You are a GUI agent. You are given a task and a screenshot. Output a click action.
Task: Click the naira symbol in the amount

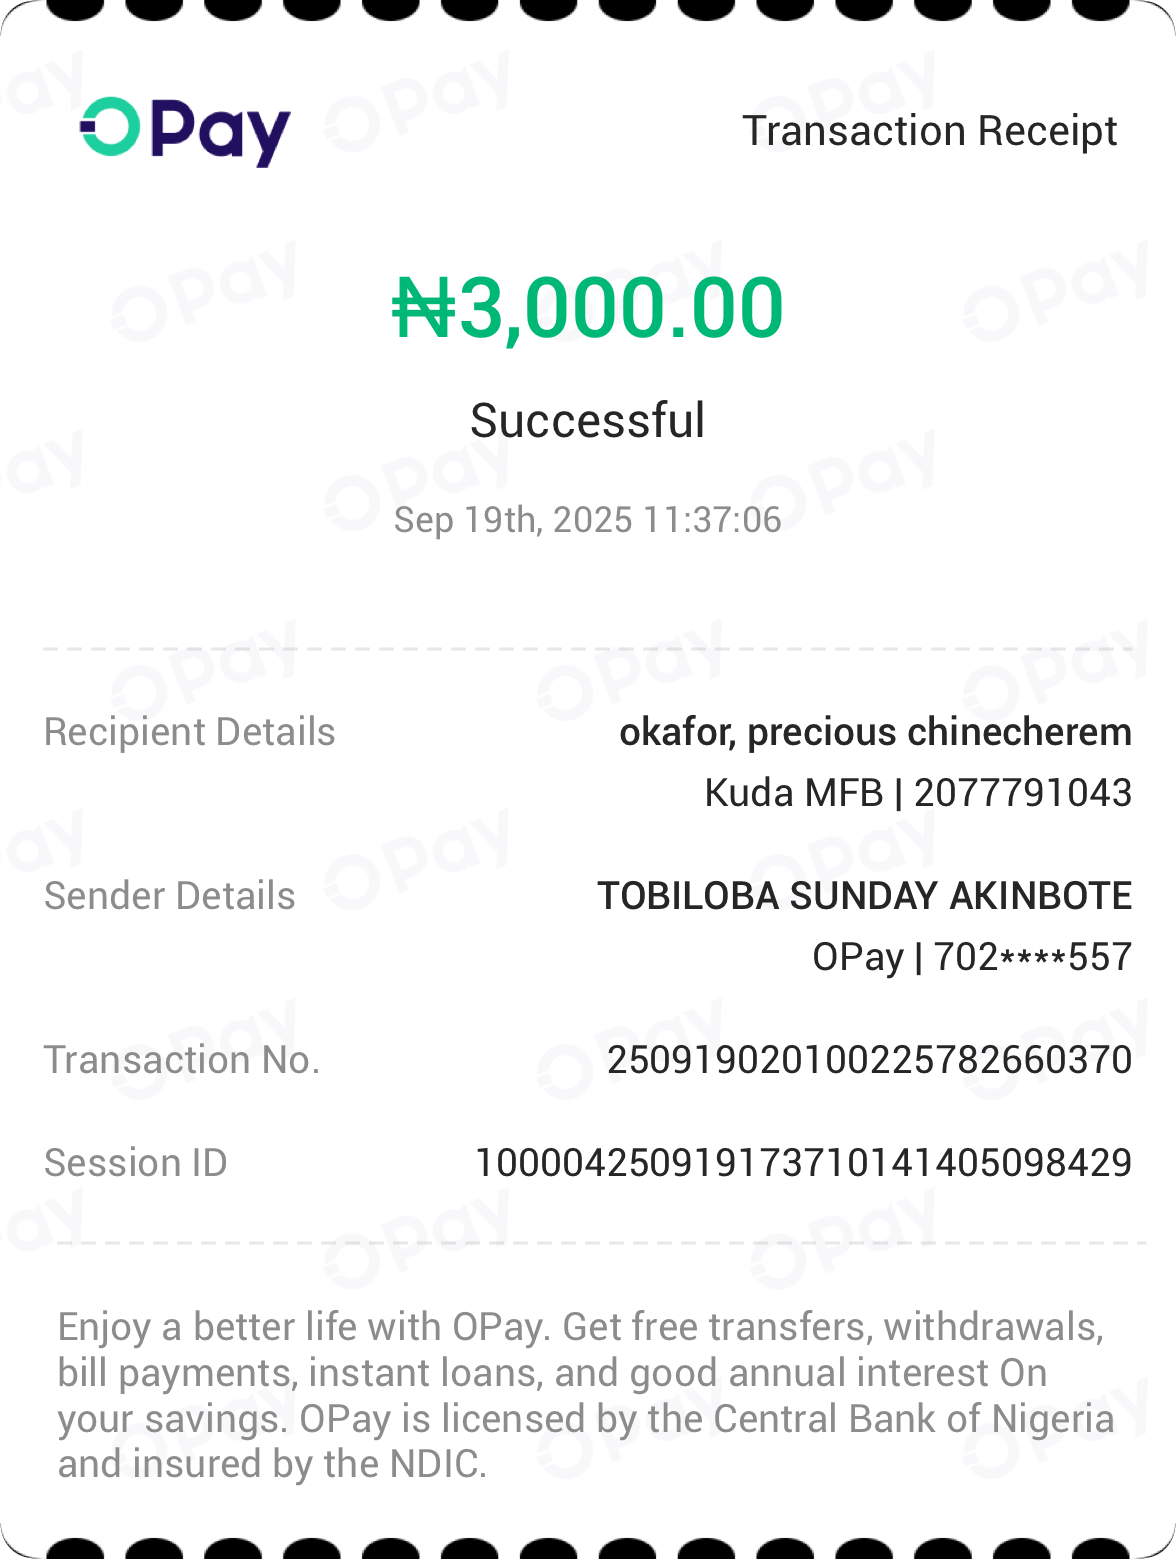click(x=423, y=308)
